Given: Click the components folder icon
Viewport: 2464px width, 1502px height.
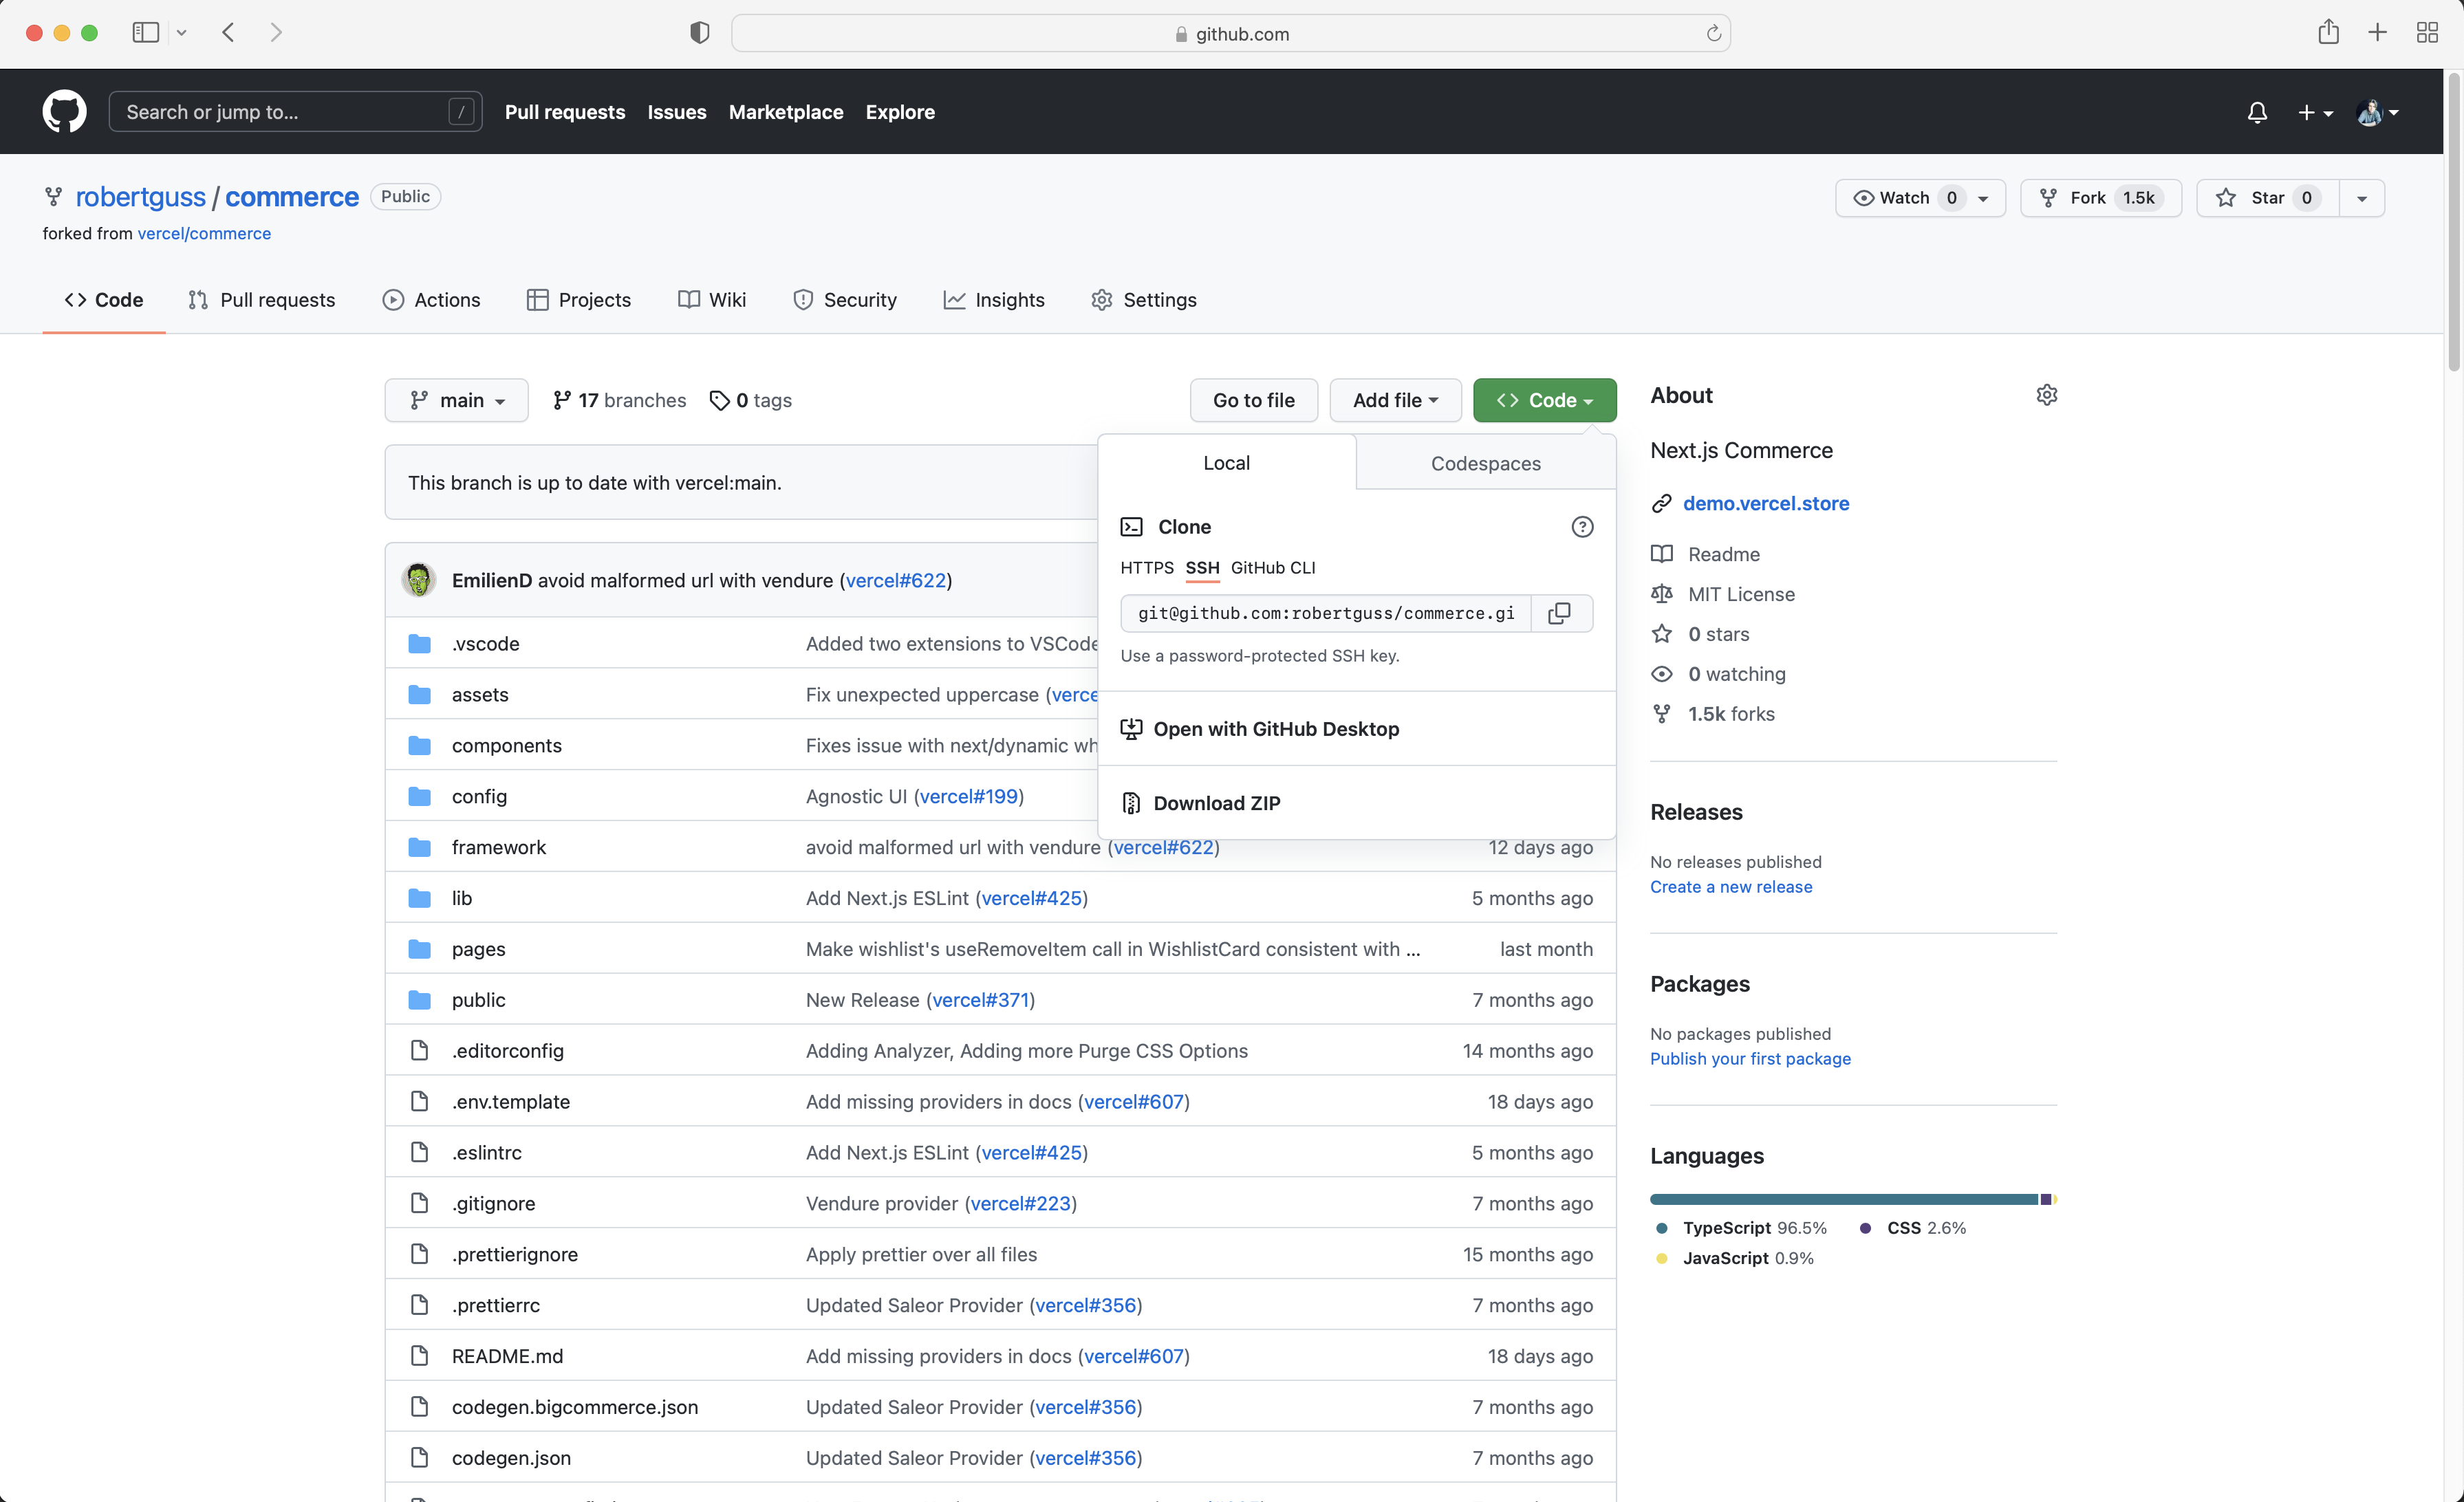Looking at the screenshot, I should pyautogui.click(x=420, y=745).
